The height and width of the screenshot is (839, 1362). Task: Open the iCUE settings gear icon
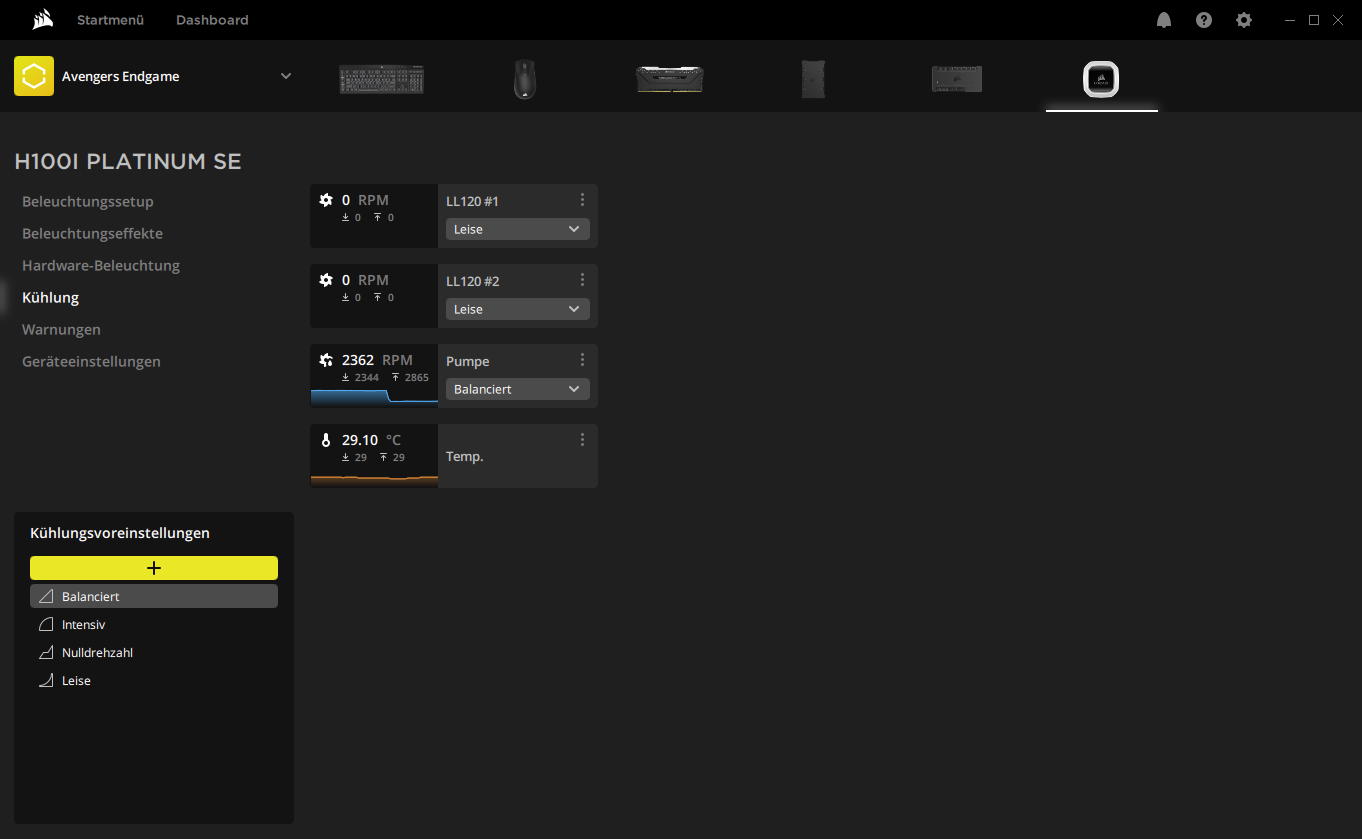click(x=1244, y=20)
